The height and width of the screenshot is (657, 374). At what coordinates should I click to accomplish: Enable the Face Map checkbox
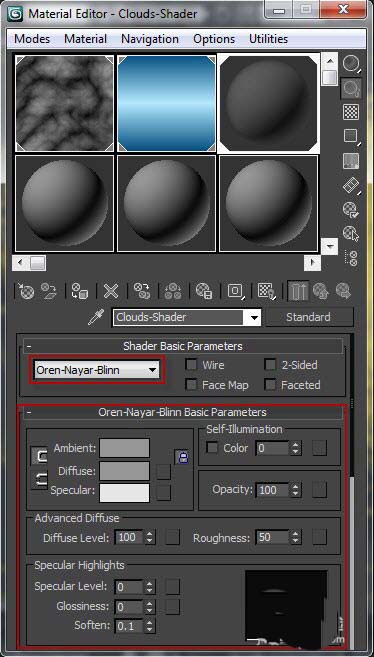tap(191, 385)
